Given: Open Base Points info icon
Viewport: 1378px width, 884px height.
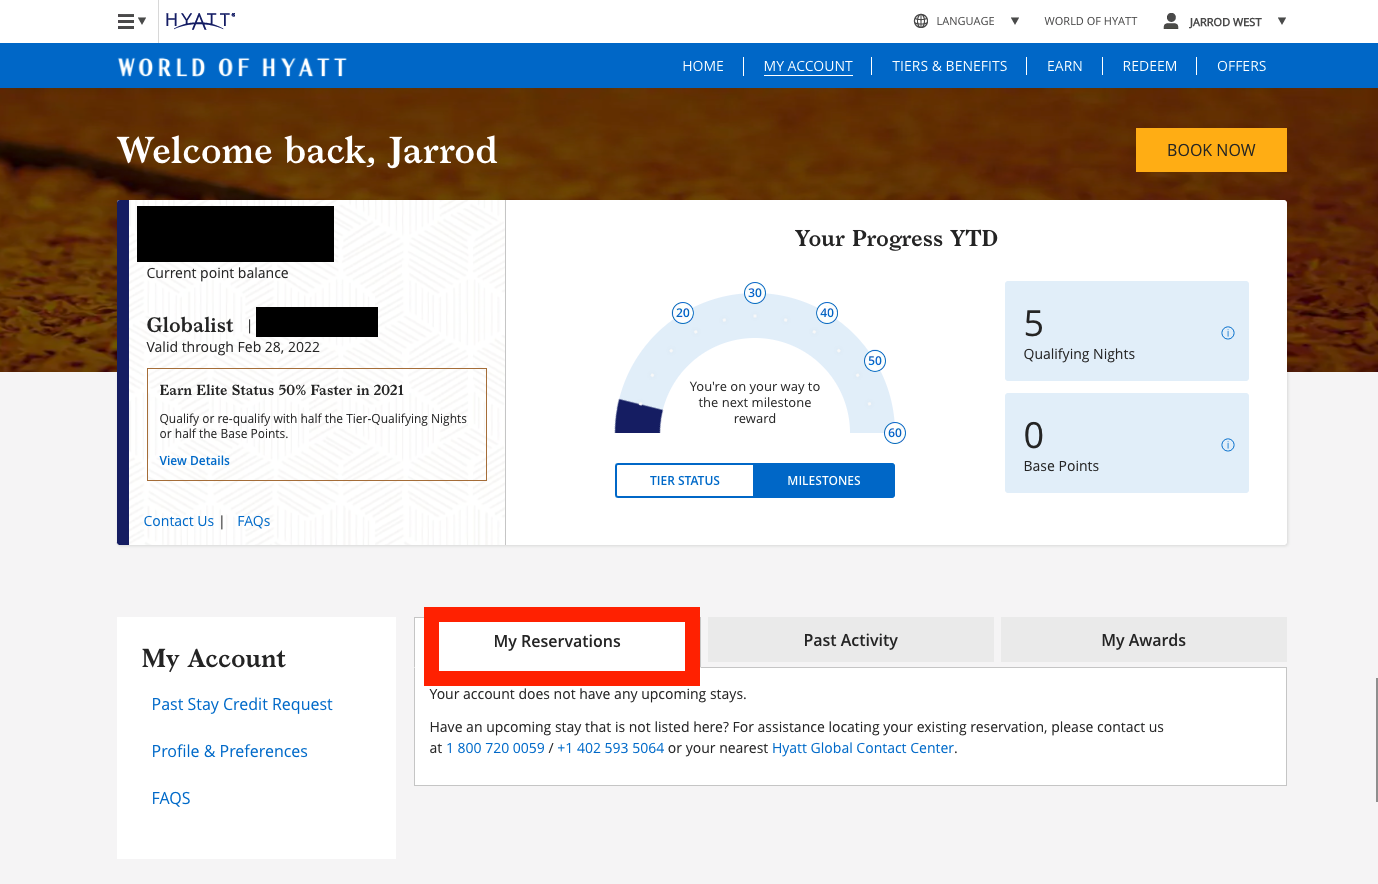Looking at the screenshot, I should coord(1228,445).
